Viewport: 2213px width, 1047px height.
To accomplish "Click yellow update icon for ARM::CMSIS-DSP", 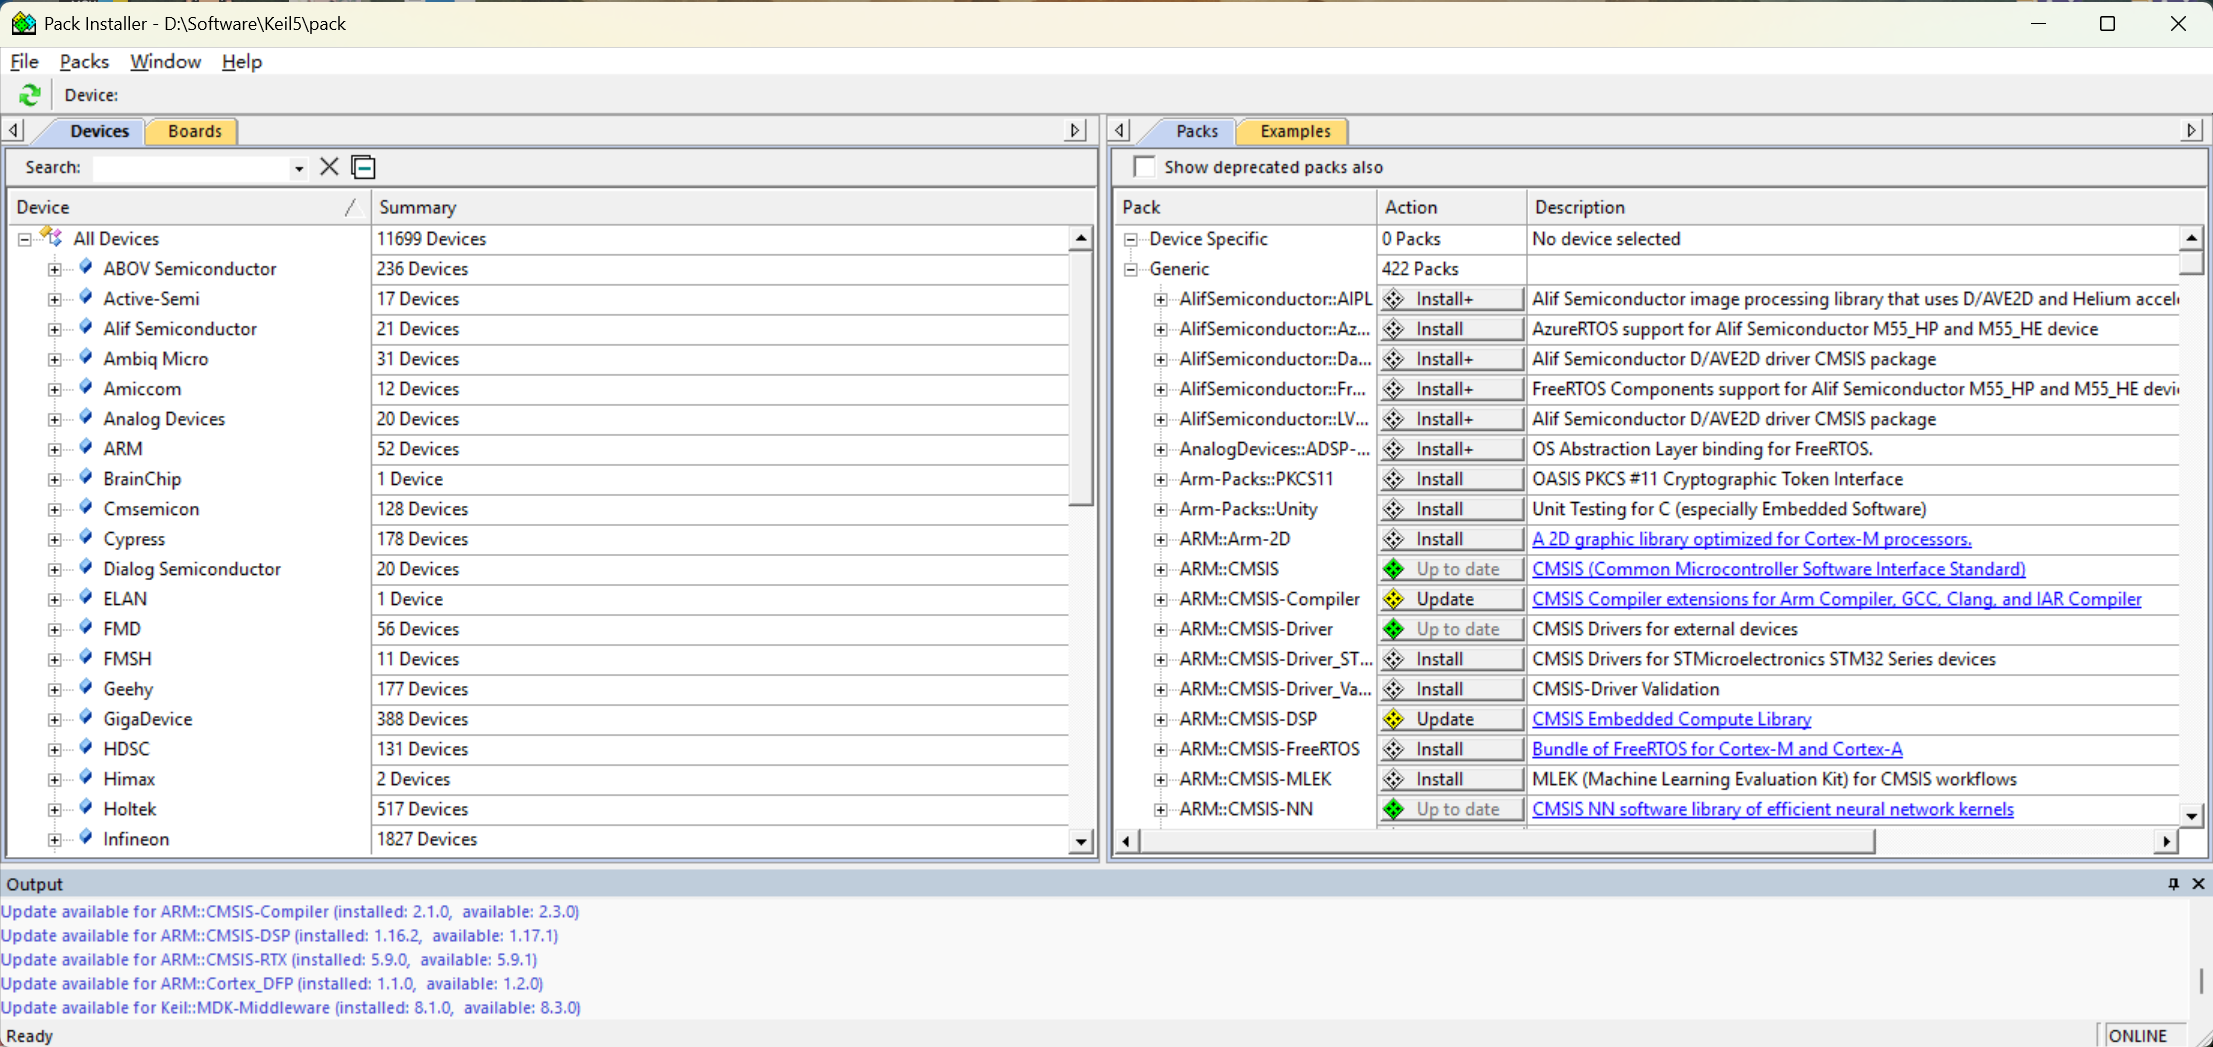I will pos(1394,719).
